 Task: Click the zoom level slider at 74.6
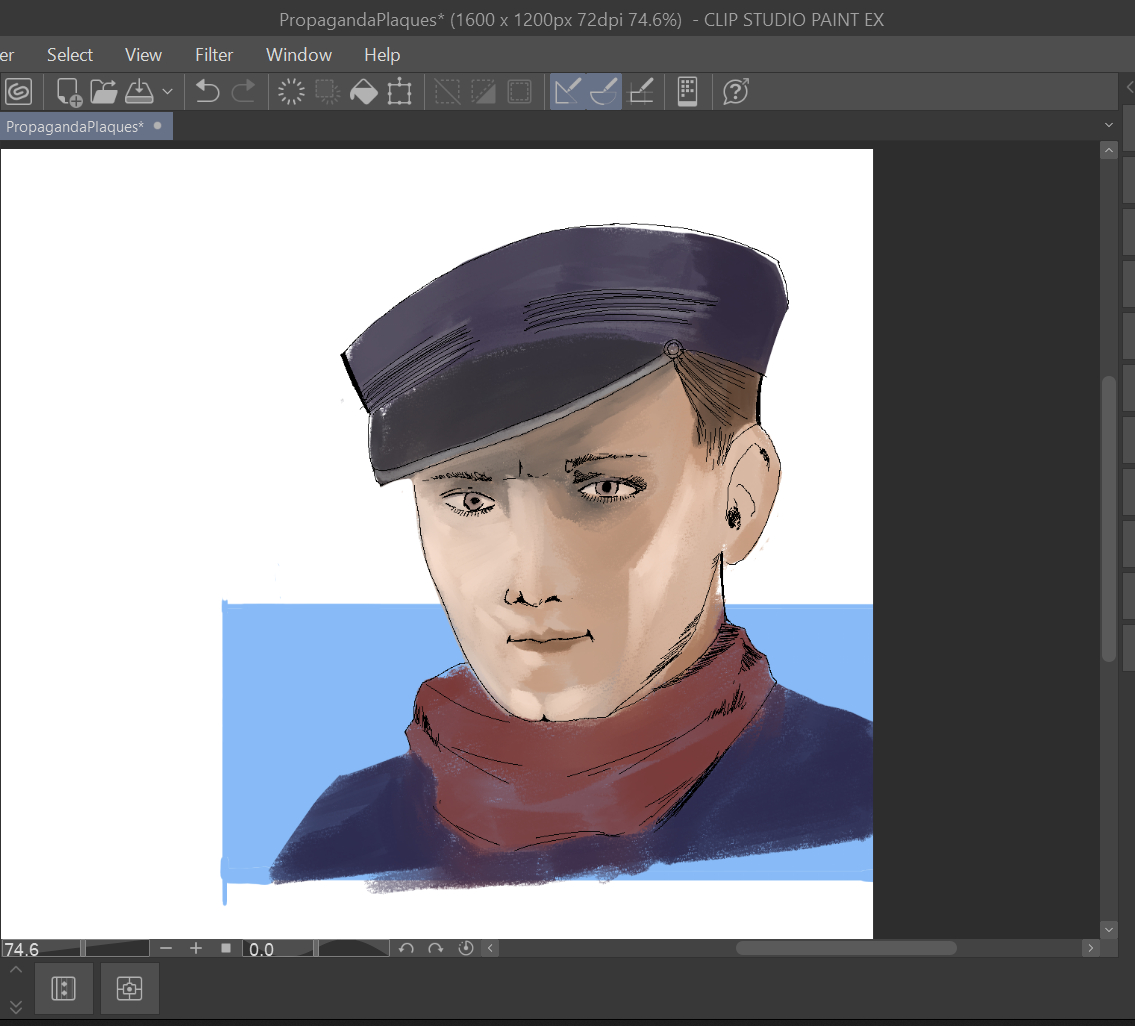40,948
